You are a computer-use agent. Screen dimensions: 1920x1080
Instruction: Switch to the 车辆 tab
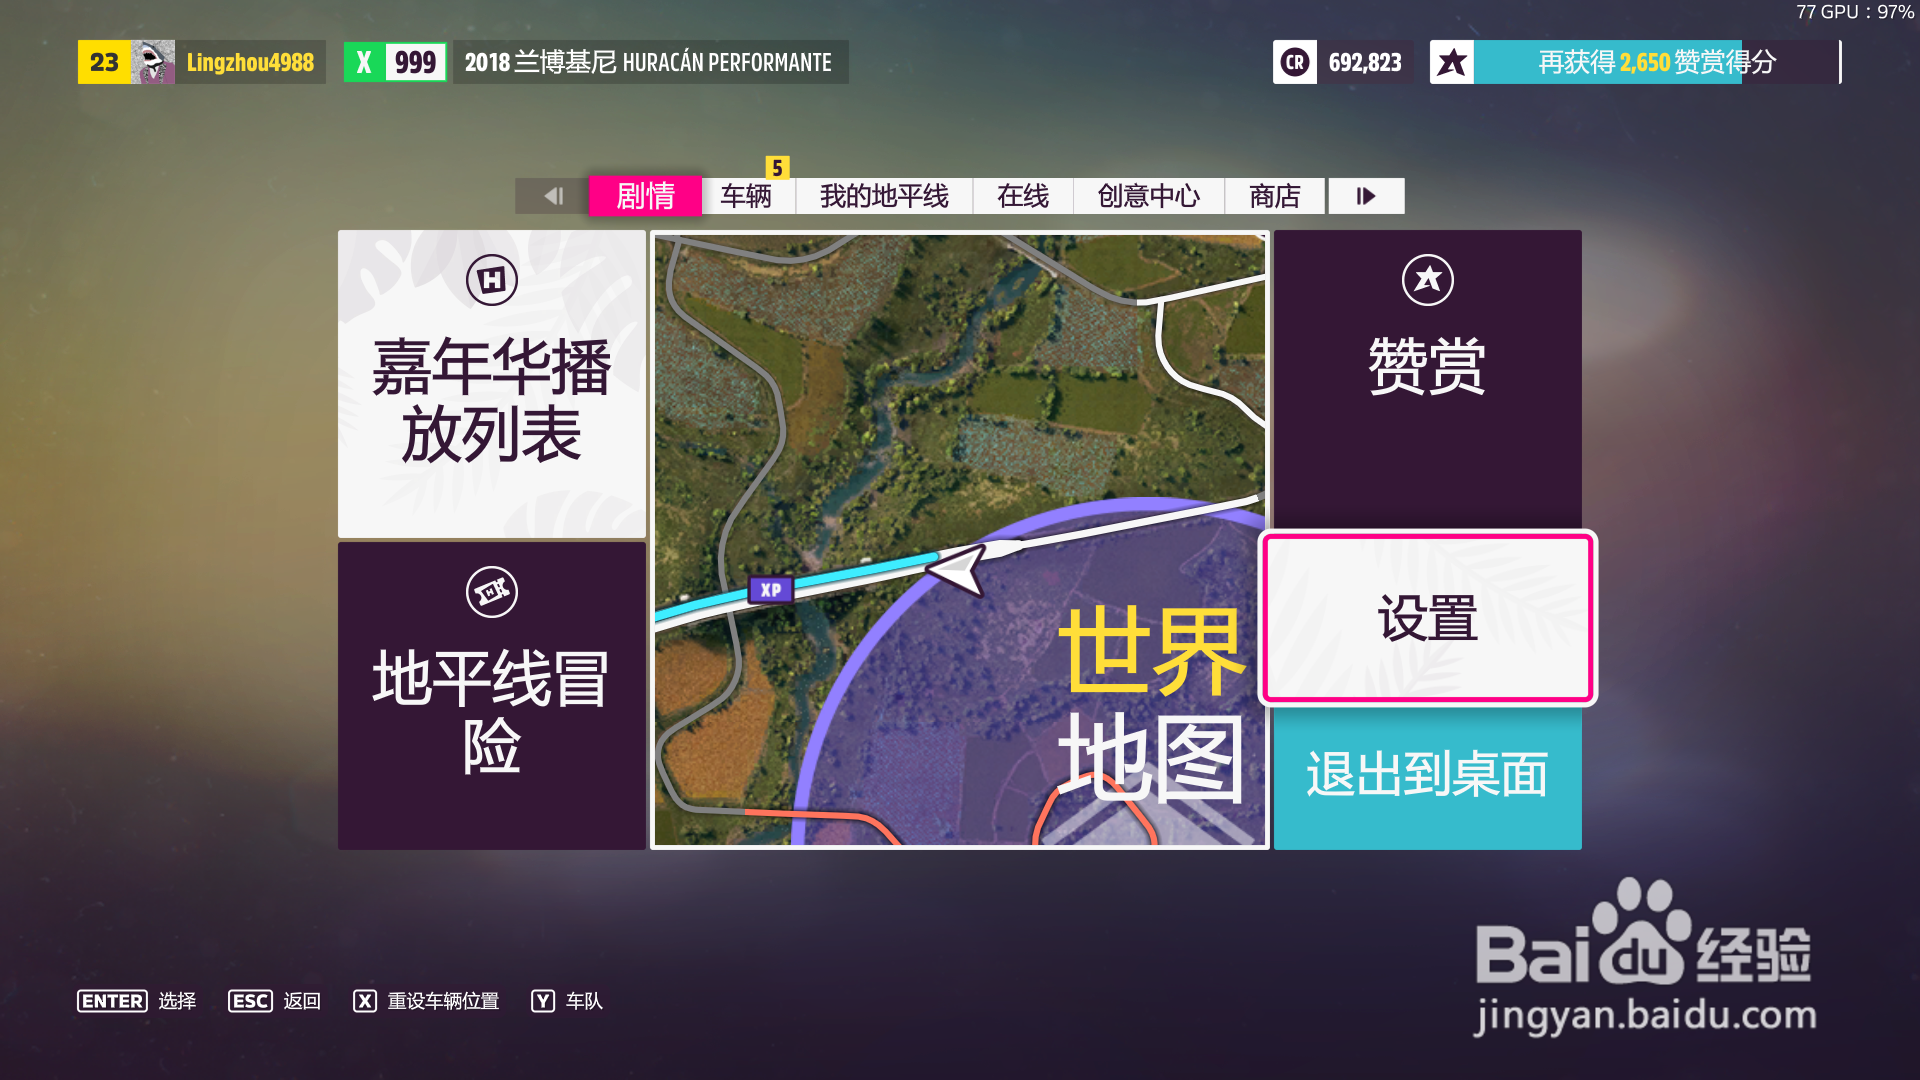[x=746, y=196]
